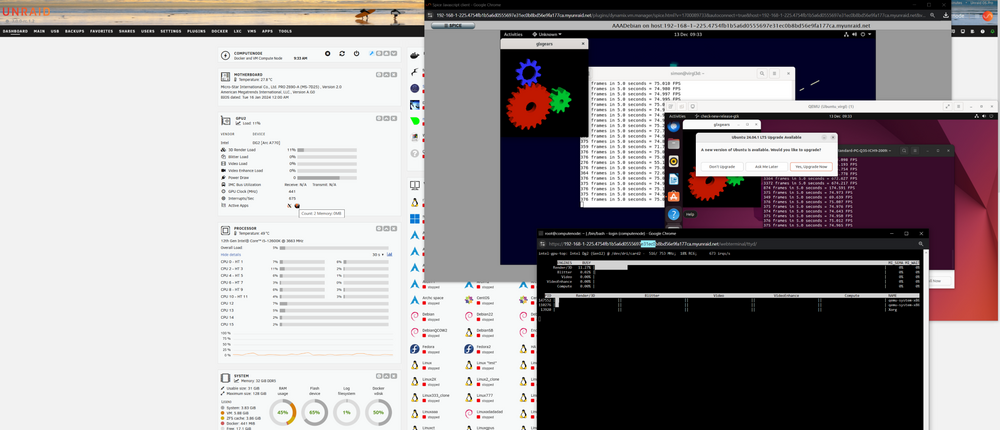Click the zoom icon in webterminal address bar
The image size is (1000, 430).
(x=921, y=244)
